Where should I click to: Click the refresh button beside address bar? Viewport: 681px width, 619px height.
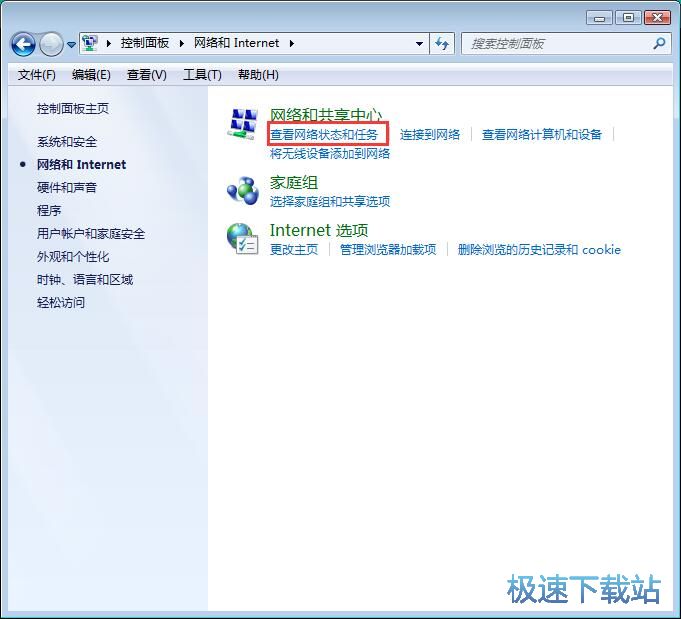442,43
